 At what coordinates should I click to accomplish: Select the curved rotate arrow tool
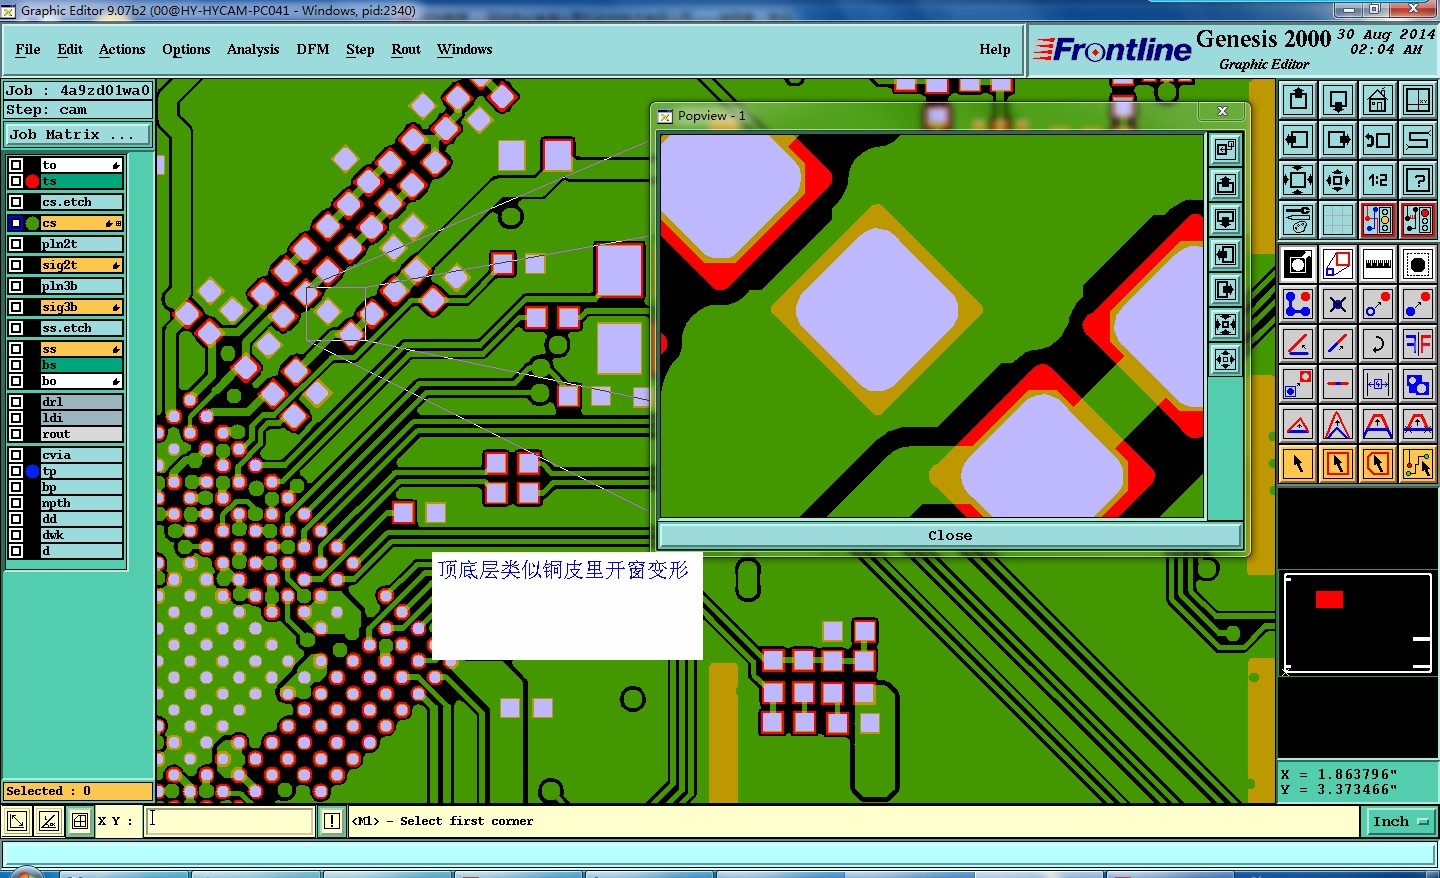[x=1378, y=344]
